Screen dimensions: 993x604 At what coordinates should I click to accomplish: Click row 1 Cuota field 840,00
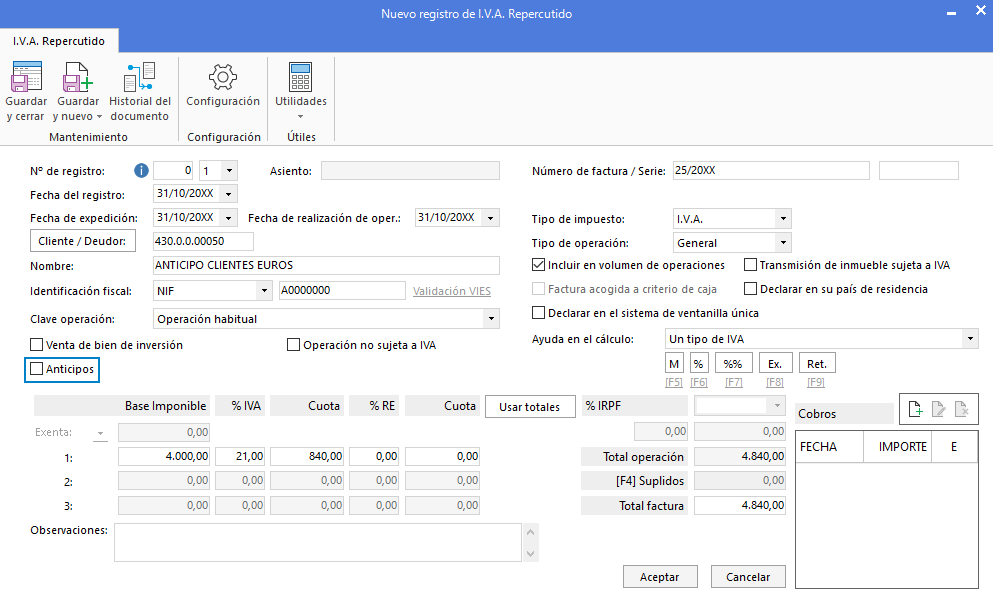[307, 456]
